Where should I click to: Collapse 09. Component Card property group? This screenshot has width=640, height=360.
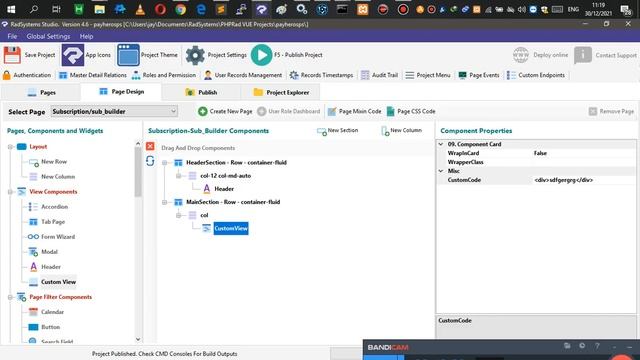(x=441, y=144)
